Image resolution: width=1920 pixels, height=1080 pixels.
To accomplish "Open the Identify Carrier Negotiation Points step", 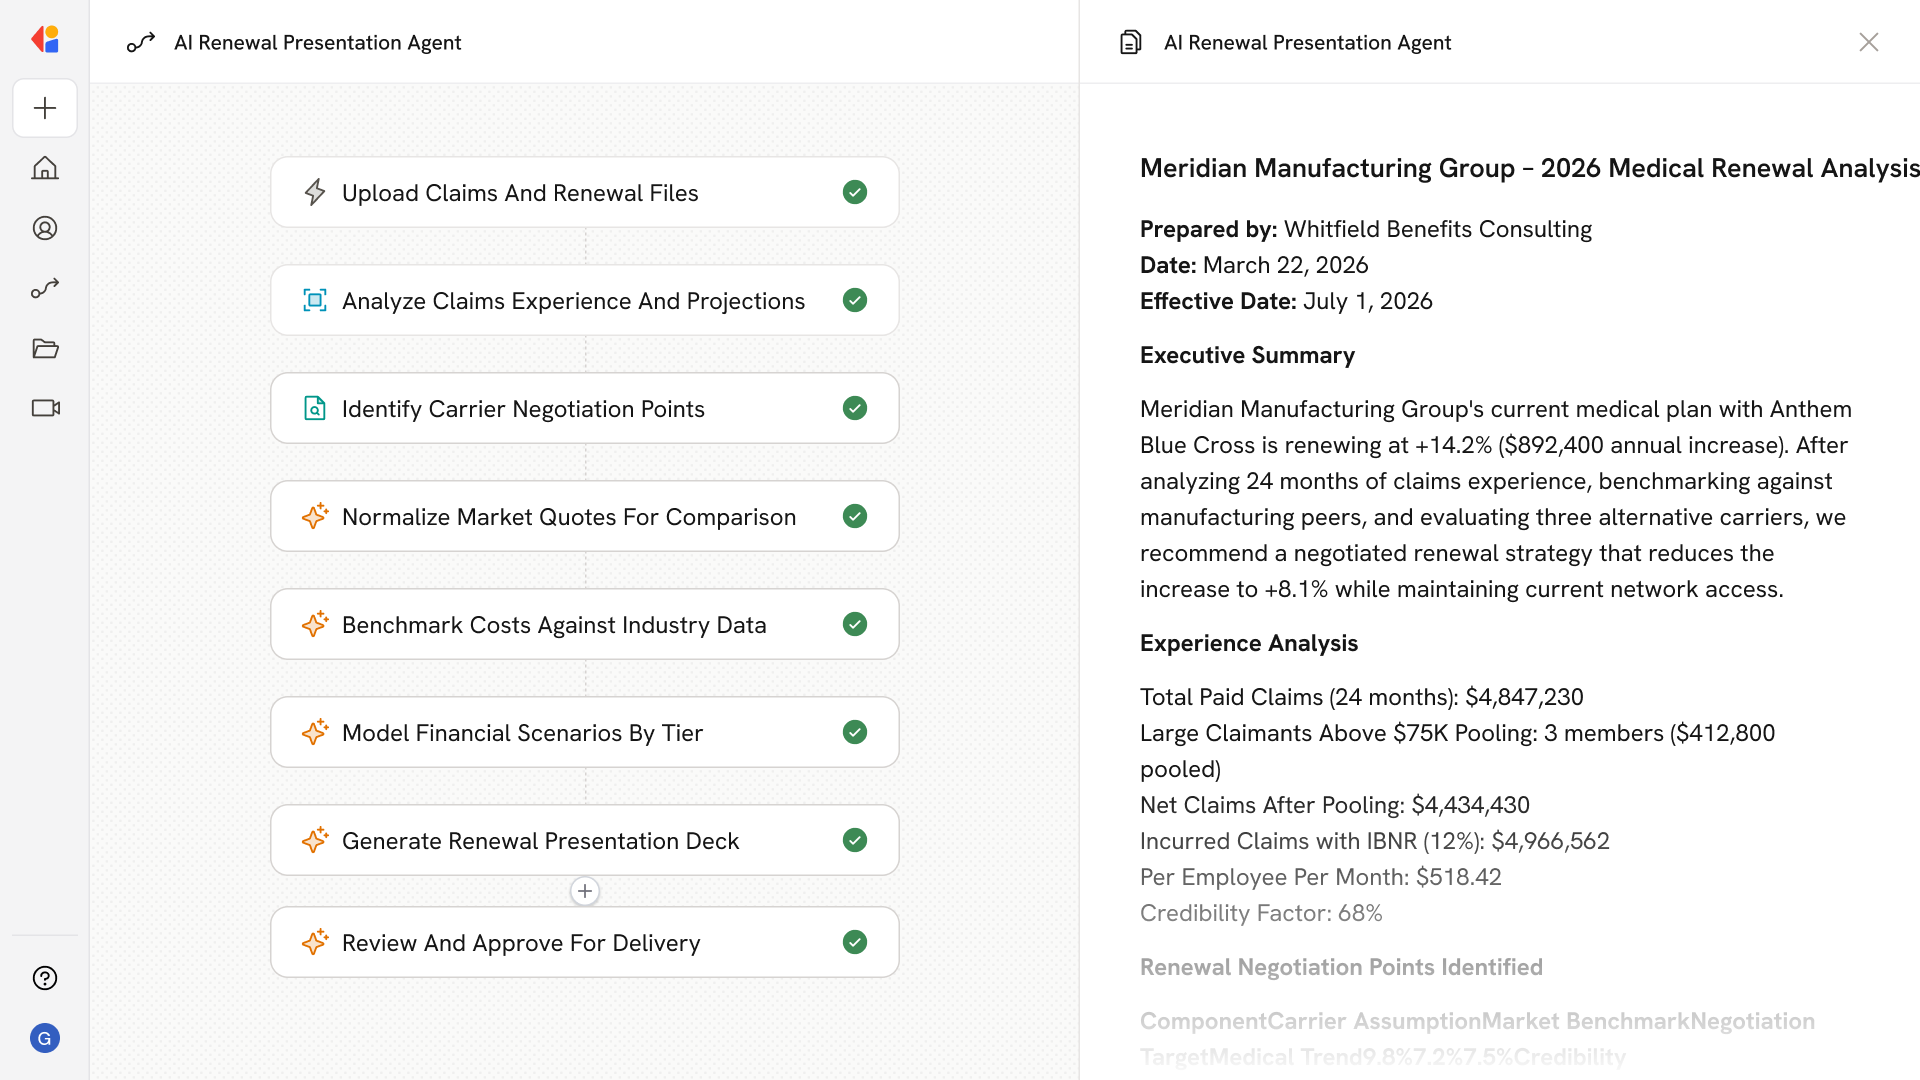I will (x=523, y=409).
